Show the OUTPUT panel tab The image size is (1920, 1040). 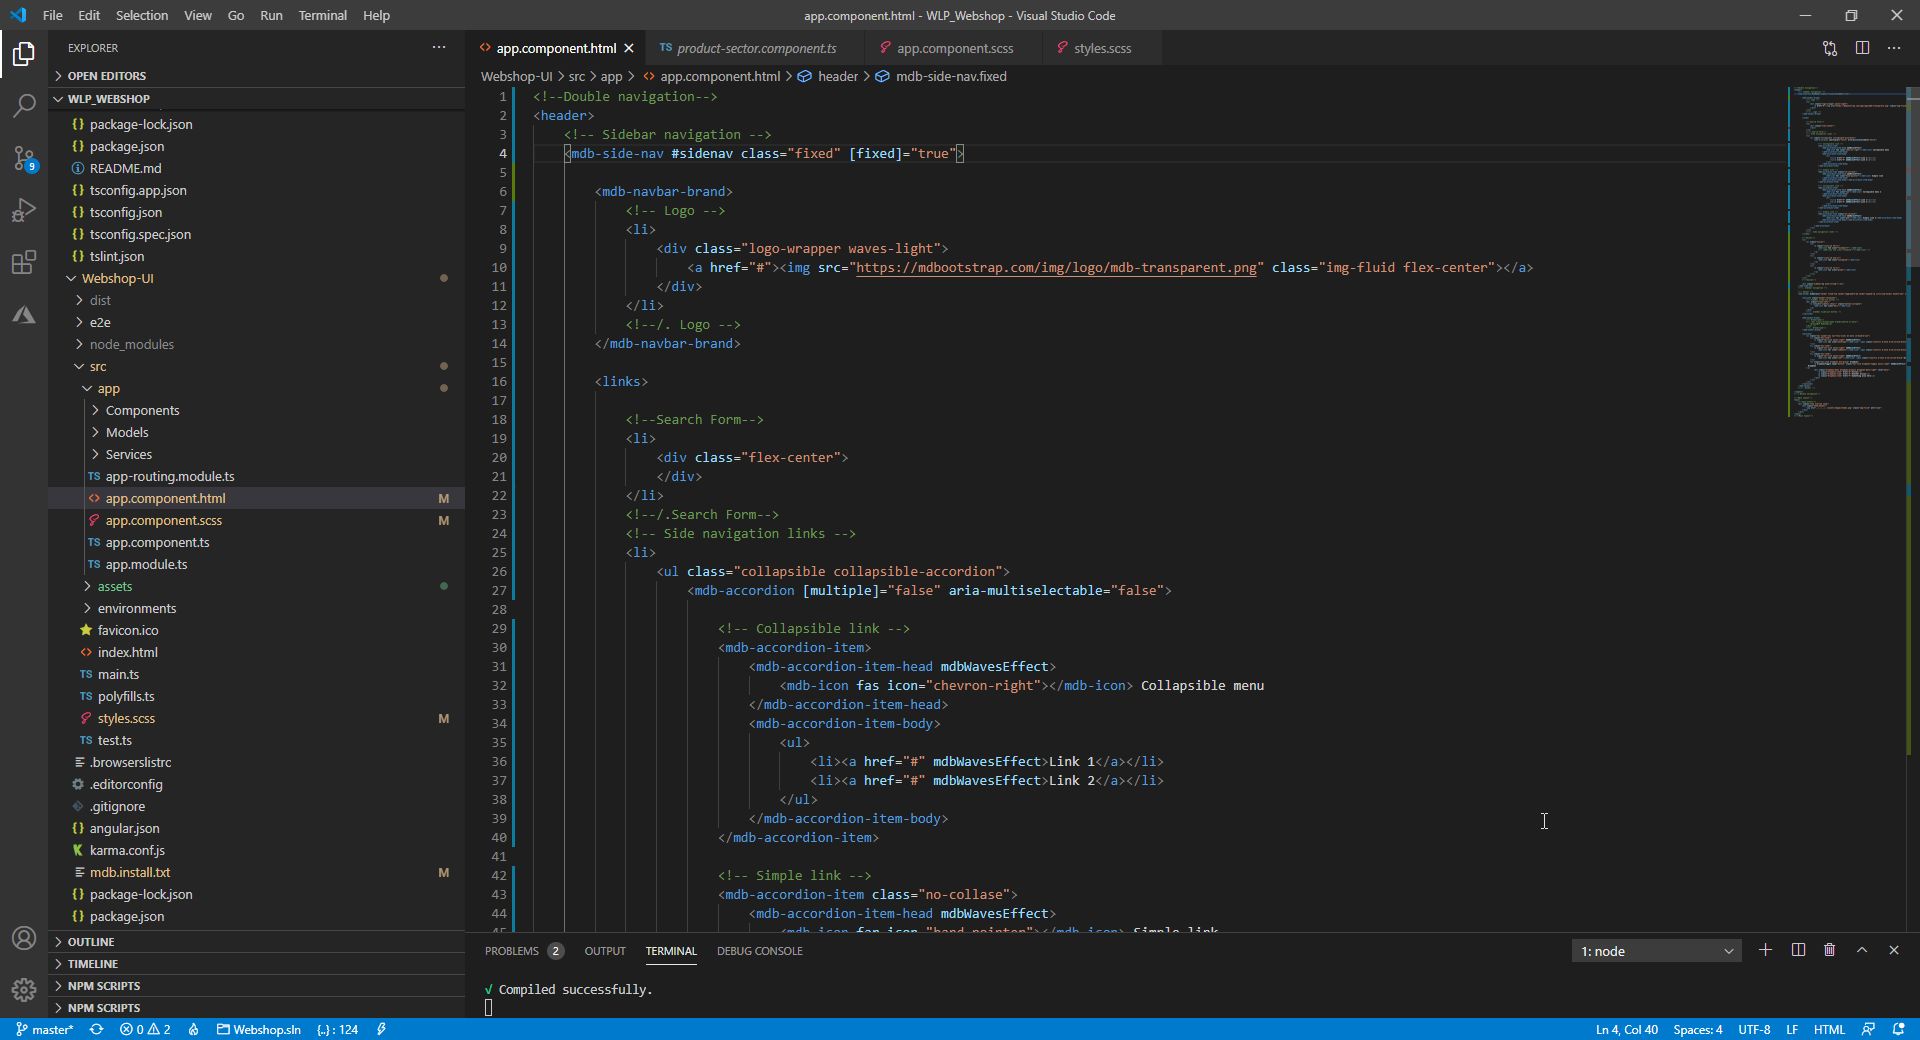click(x=605, y=951)
